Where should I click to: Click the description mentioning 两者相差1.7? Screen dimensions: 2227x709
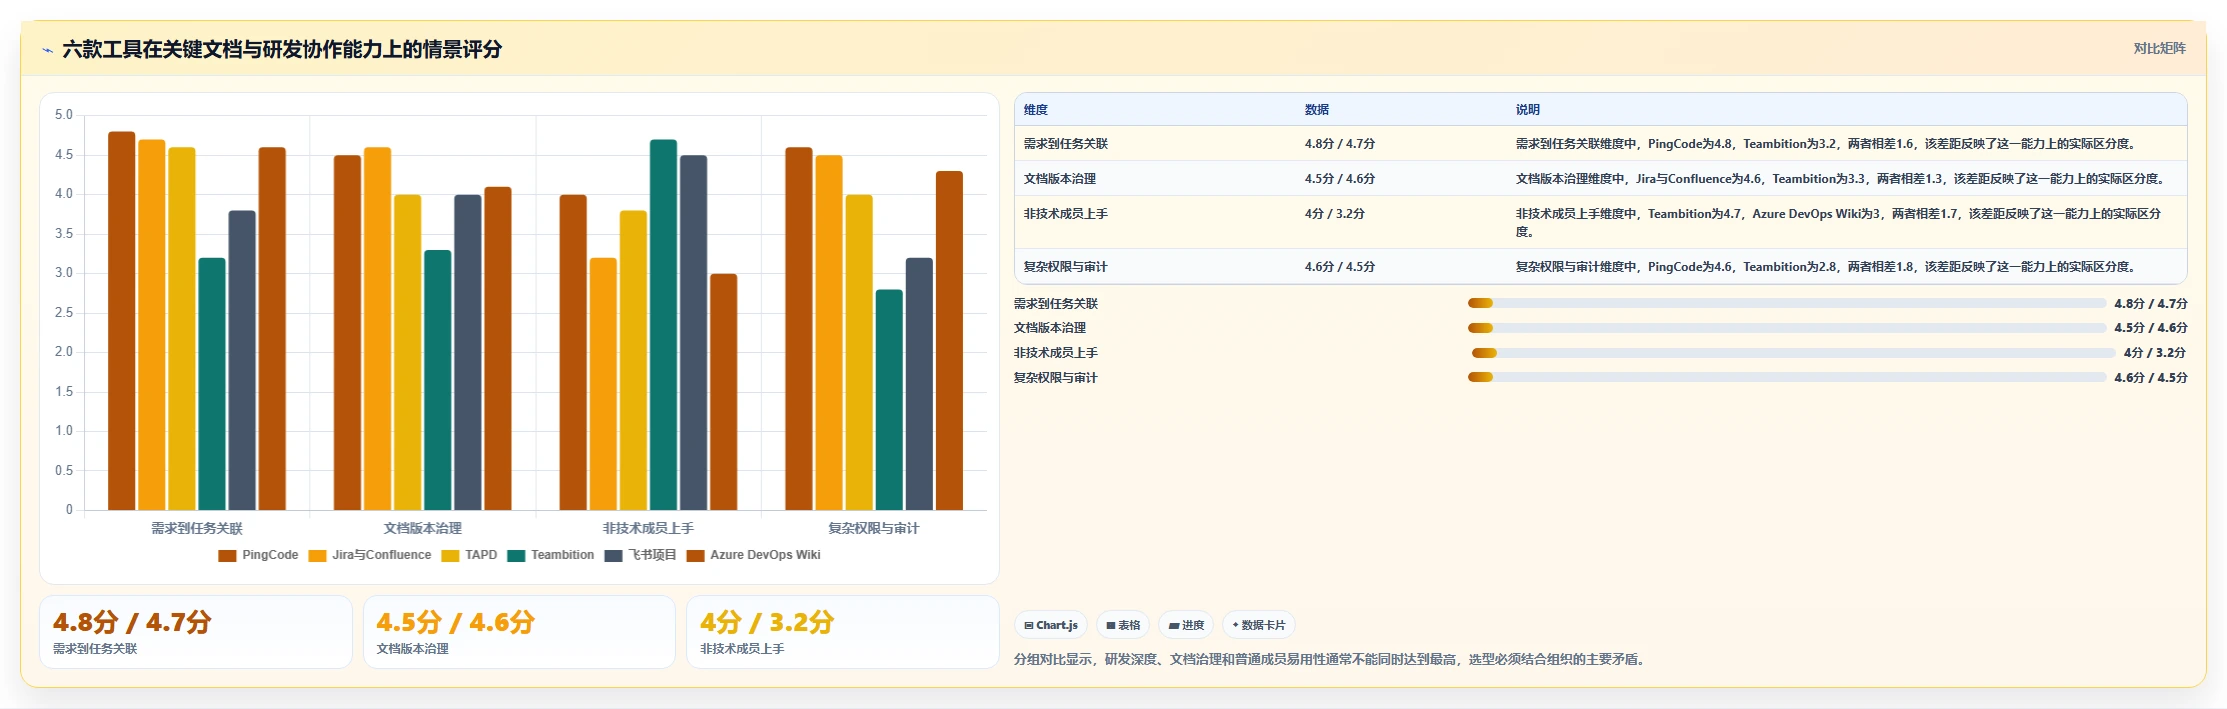(x=1839, y=223)
